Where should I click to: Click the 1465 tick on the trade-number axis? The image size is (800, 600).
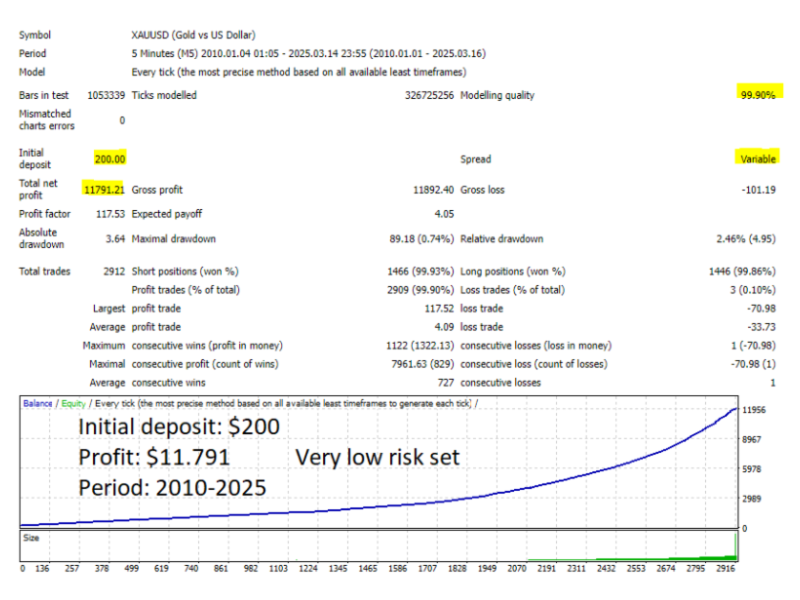pos(367,567)
